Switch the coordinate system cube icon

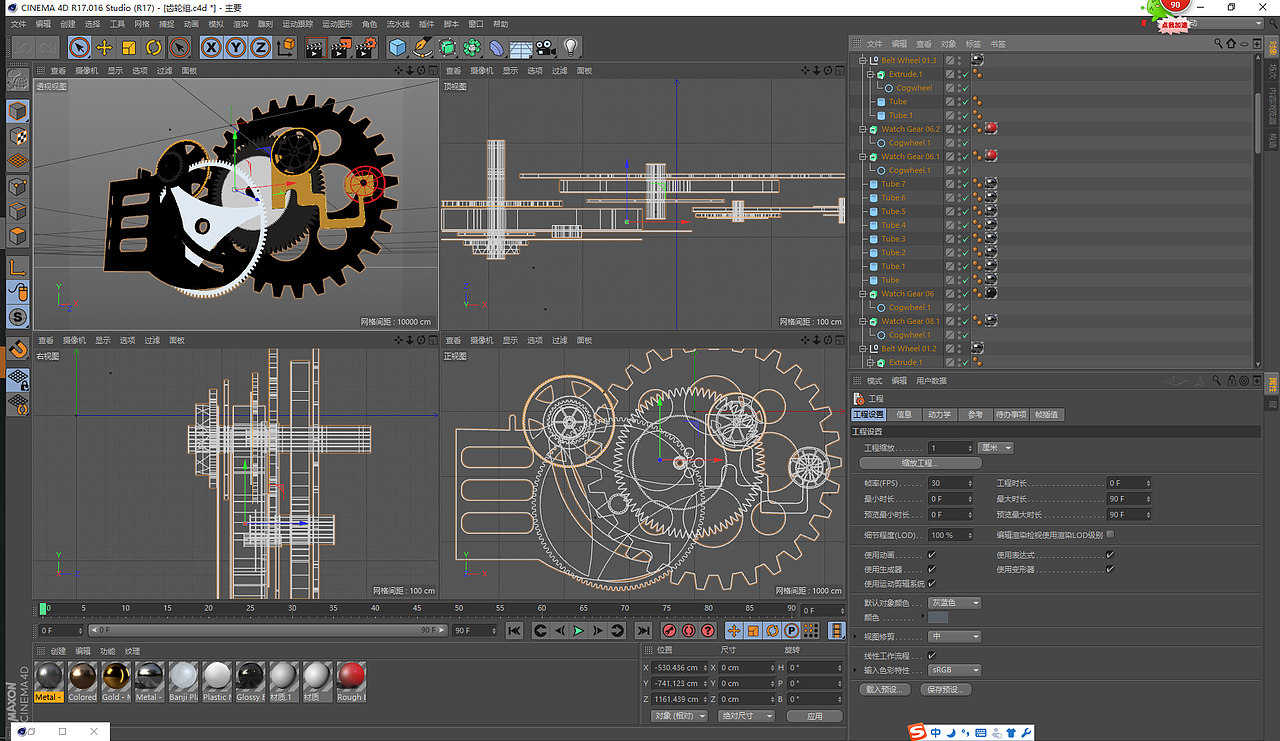(286, 47)
